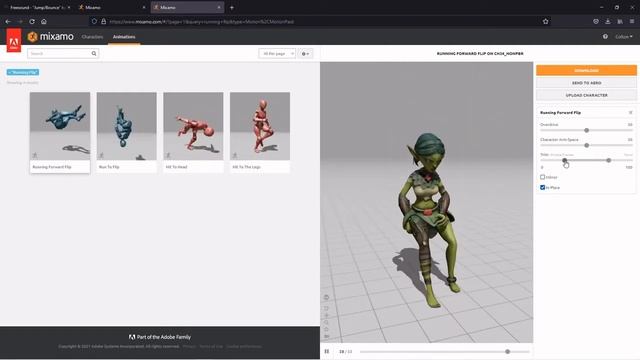Image resolution: width=640 pixels, height=360 pixels.
Task: Click the playback scrubber handle
Action: pos(507,351)
